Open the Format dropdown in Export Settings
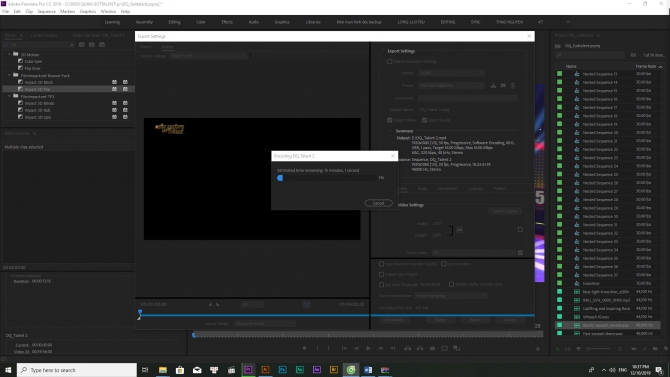Viewport: 670px width, 377px height. [x=451, y=73]
